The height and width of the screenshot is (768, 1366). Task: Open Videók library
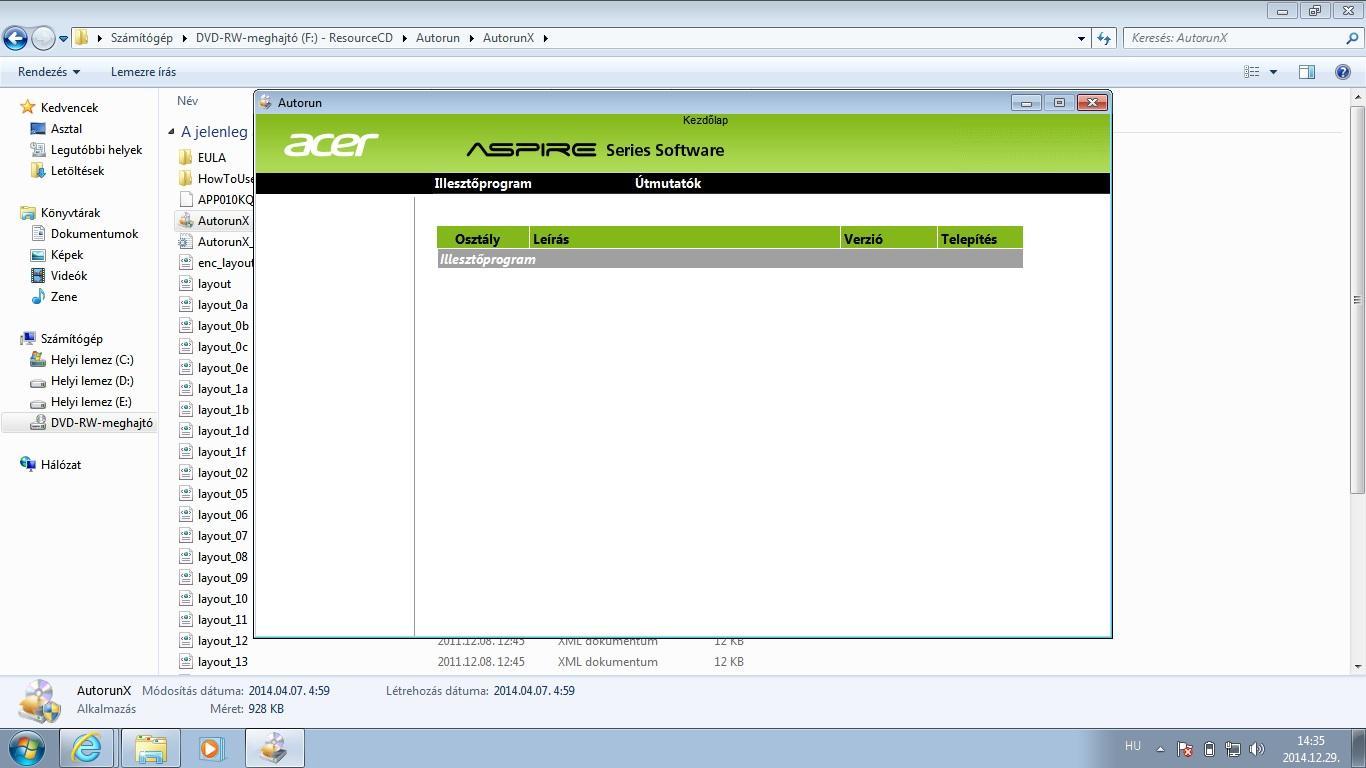coord(69,275)
